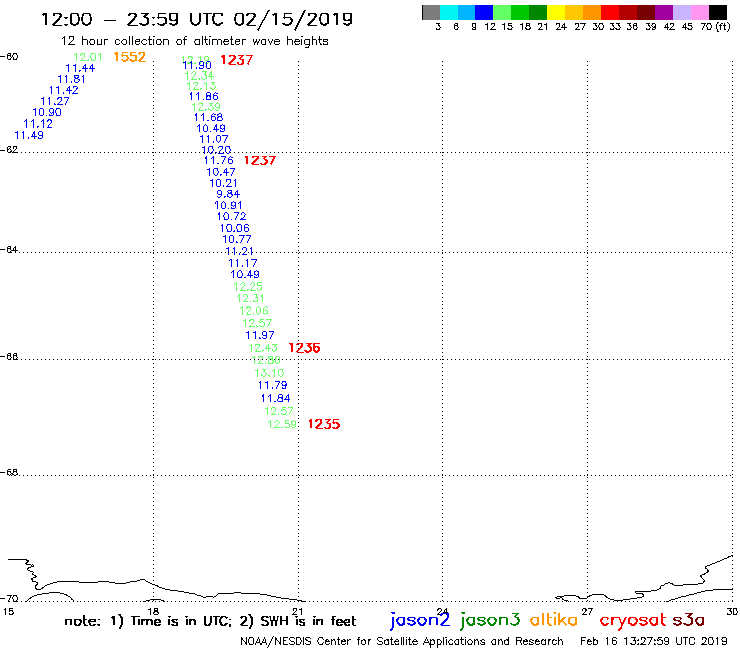This screenshot has width=740, height=650.
Task: Click the wave height reading '11.07'
Action: [x=214, y=139]
